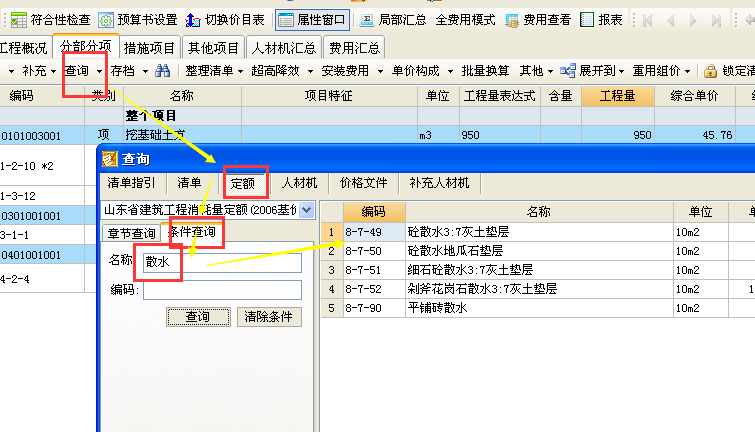This screenshot has width=755, height=432.
Task: Select row 0101003001 挖基础土方
Action: pos(378,135)
